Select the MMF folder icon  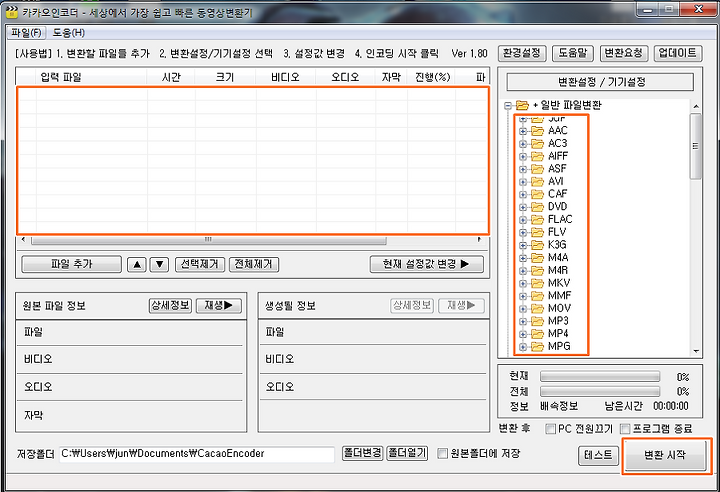tap(537, 296)
